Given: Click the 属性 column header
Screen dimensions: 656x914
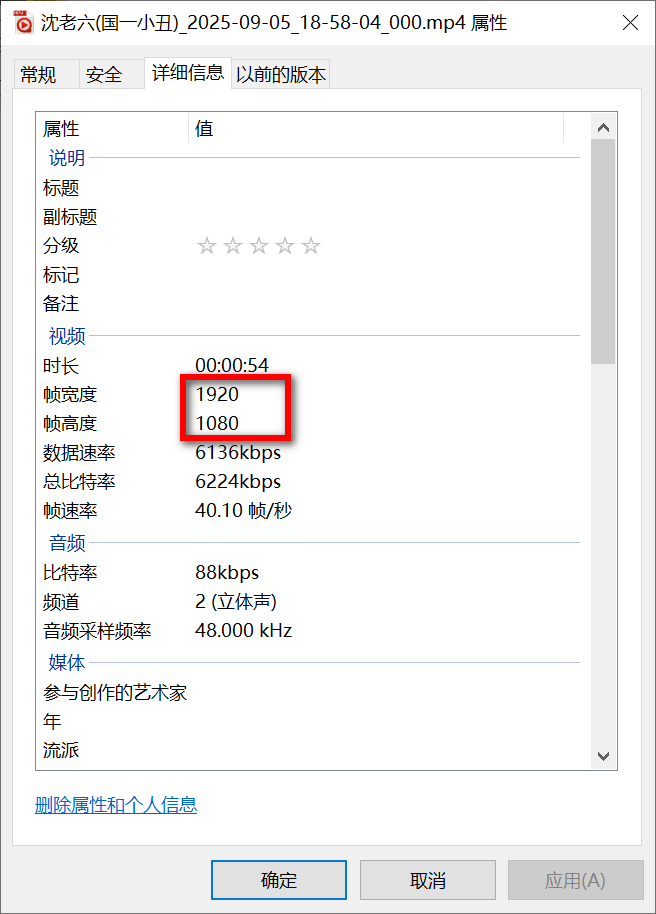Looking at the screenshot, I should (x=112, y=128).
